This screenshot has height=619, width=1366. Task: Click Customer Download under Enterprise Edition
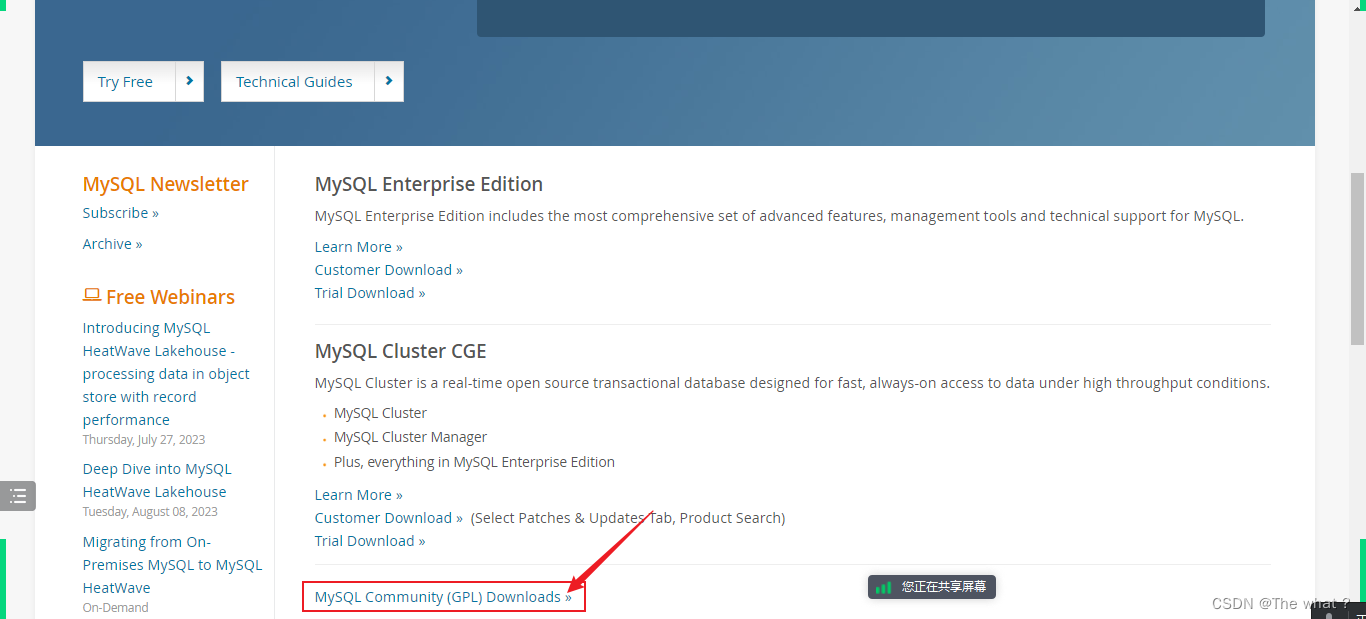(x=388, y=270)
